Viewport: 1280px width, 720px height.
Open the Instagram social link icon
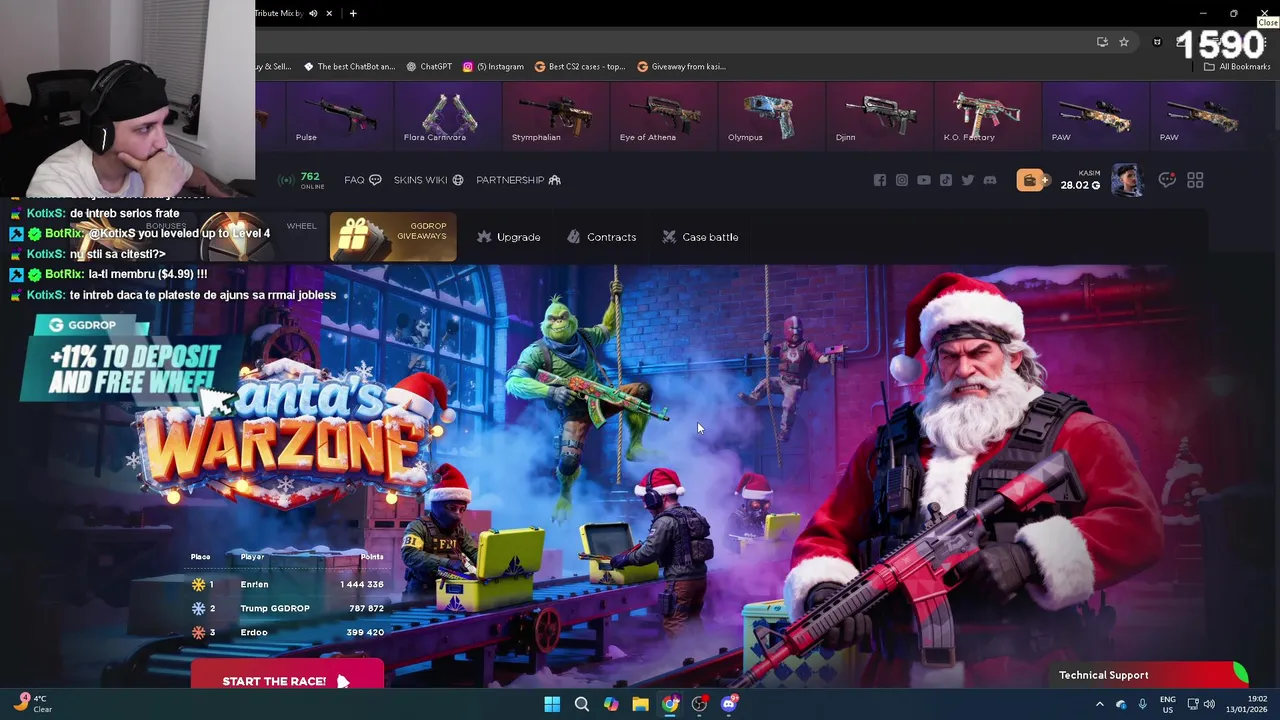(902, 180)
